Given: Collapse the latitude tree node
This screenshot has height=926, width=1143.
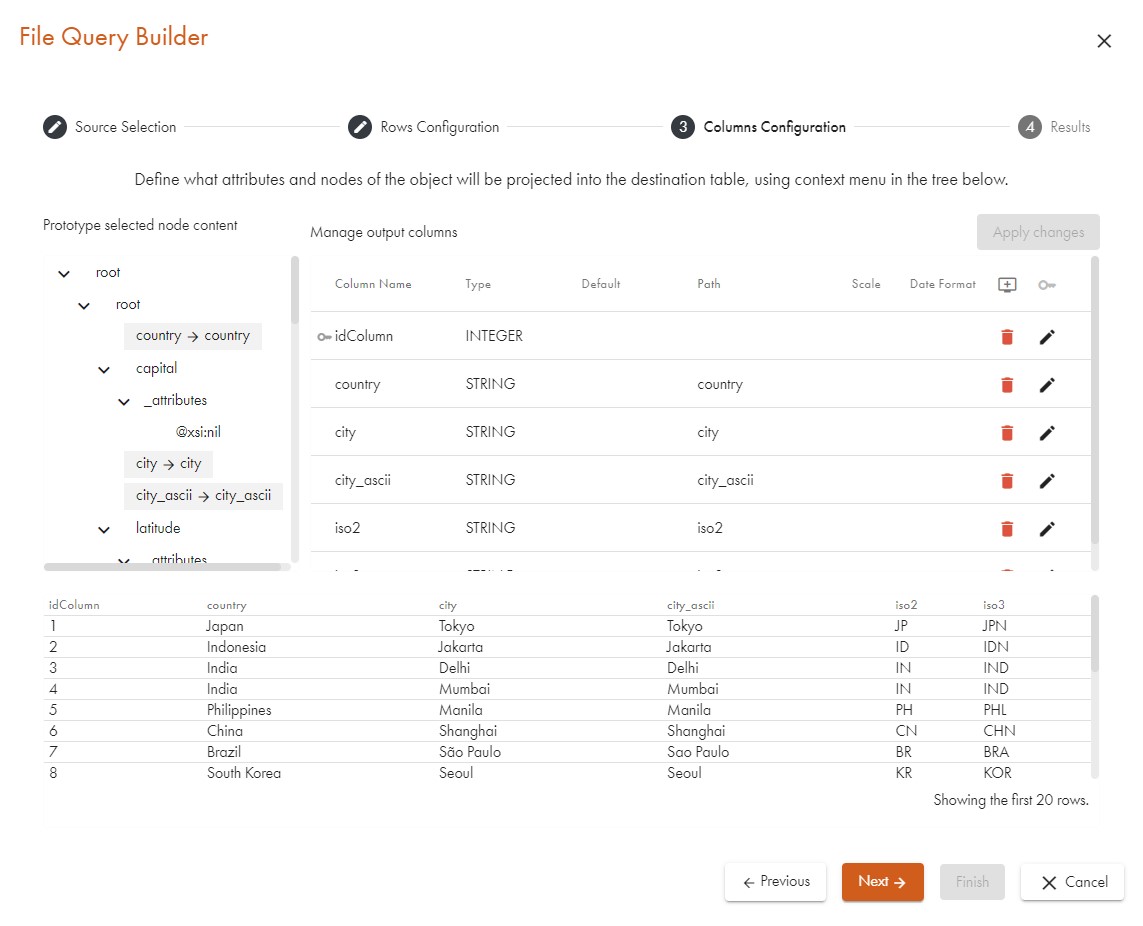Looking at the screenshot, I should point(104,529).
